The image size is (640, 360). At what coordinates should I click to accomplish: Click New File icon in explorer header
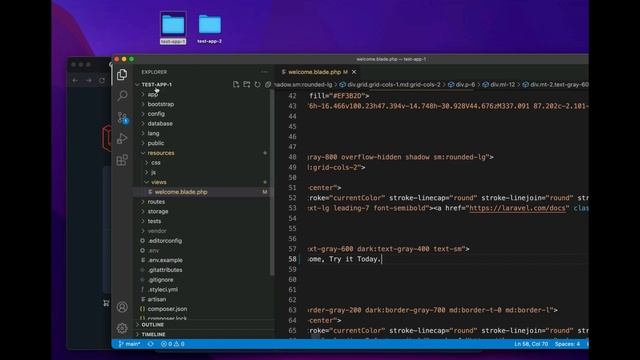[x=236, y=84]
